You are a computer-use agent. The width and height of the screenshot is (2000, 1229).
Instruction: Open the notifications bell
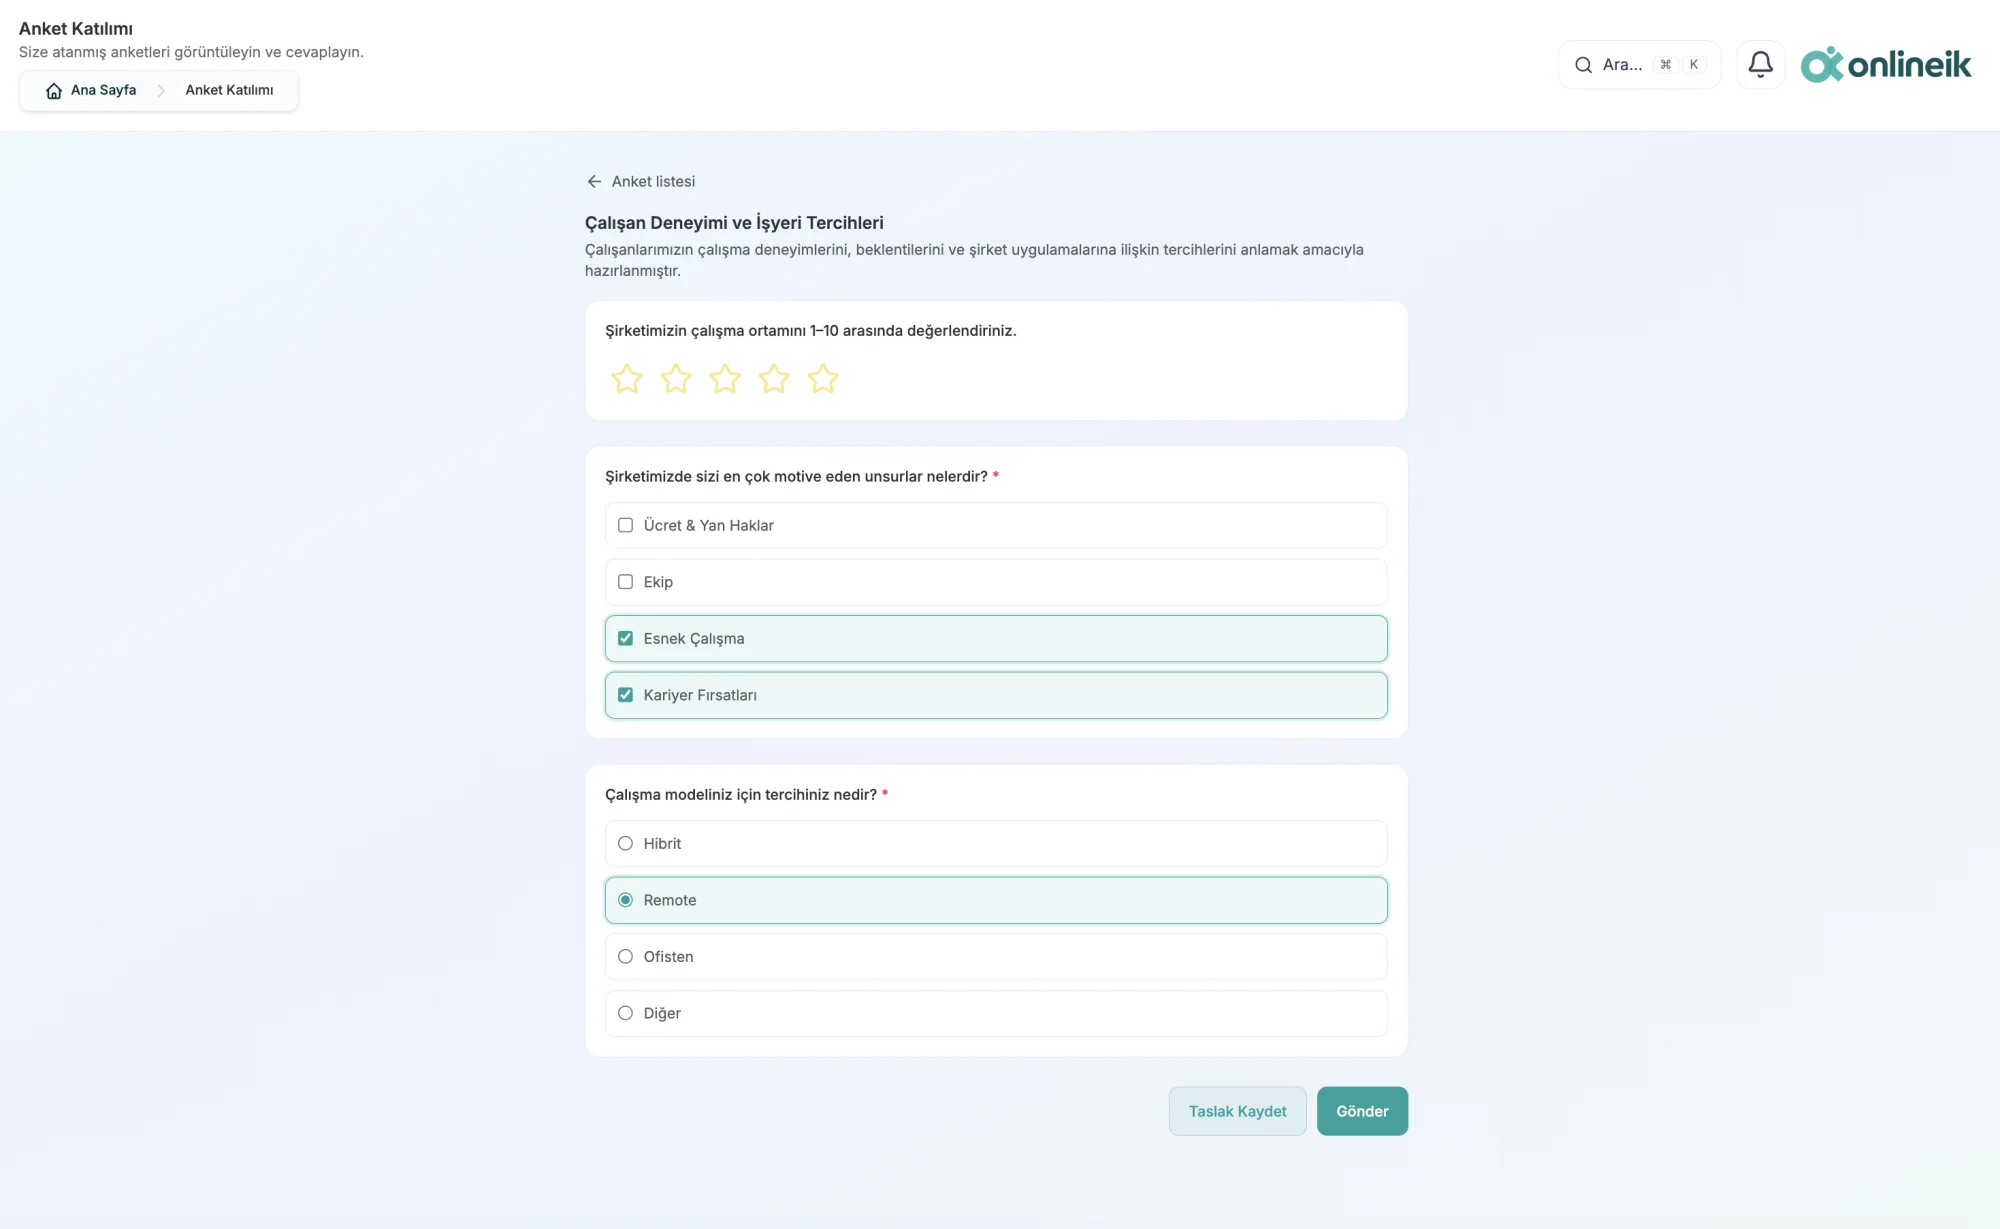pos(1761,65)
